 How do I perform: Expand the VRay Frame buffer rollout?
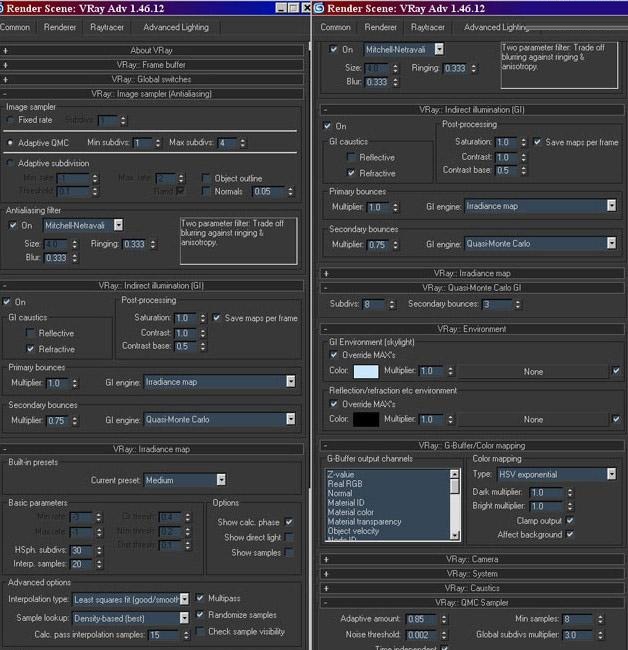[152, 65]
